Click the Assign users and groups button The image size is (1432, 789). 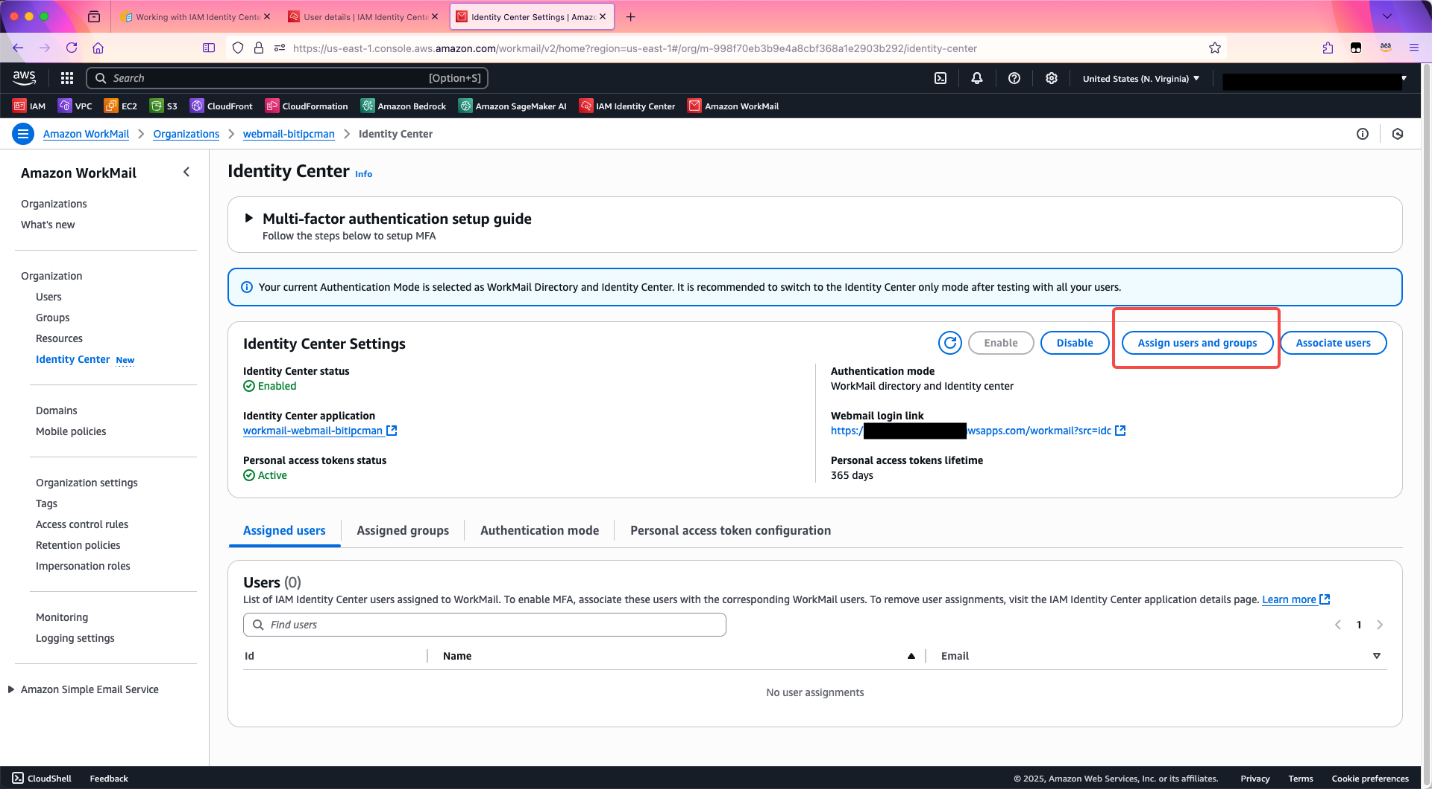click(x=1197, y=343)
